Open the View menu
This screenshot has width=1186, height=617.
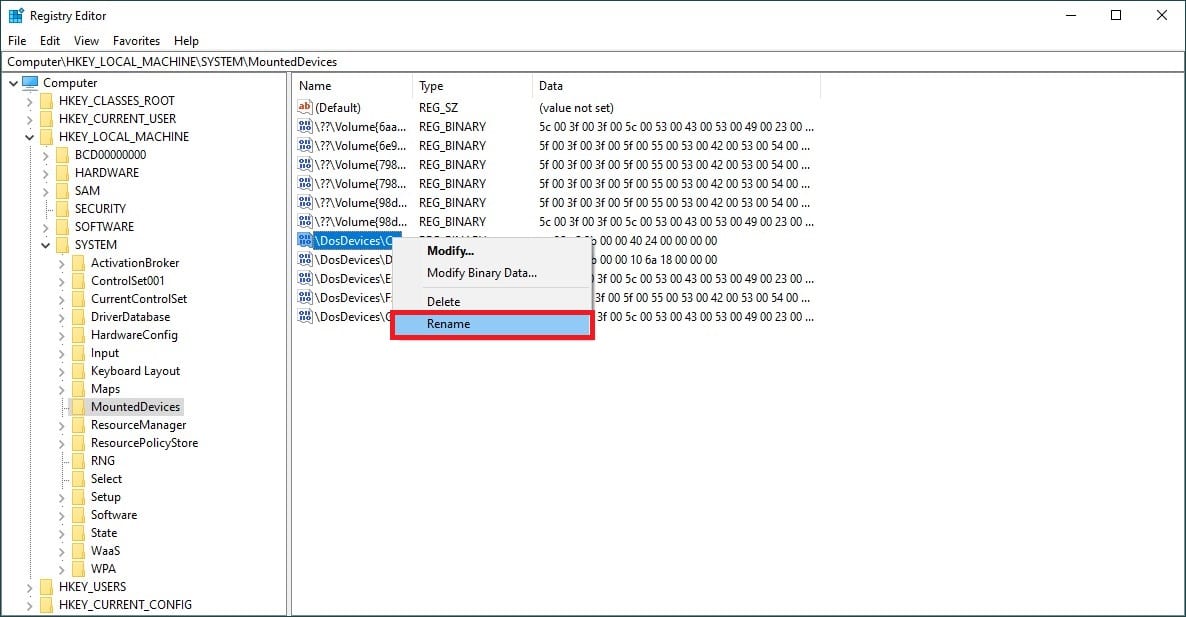click(x=86, y=41)
